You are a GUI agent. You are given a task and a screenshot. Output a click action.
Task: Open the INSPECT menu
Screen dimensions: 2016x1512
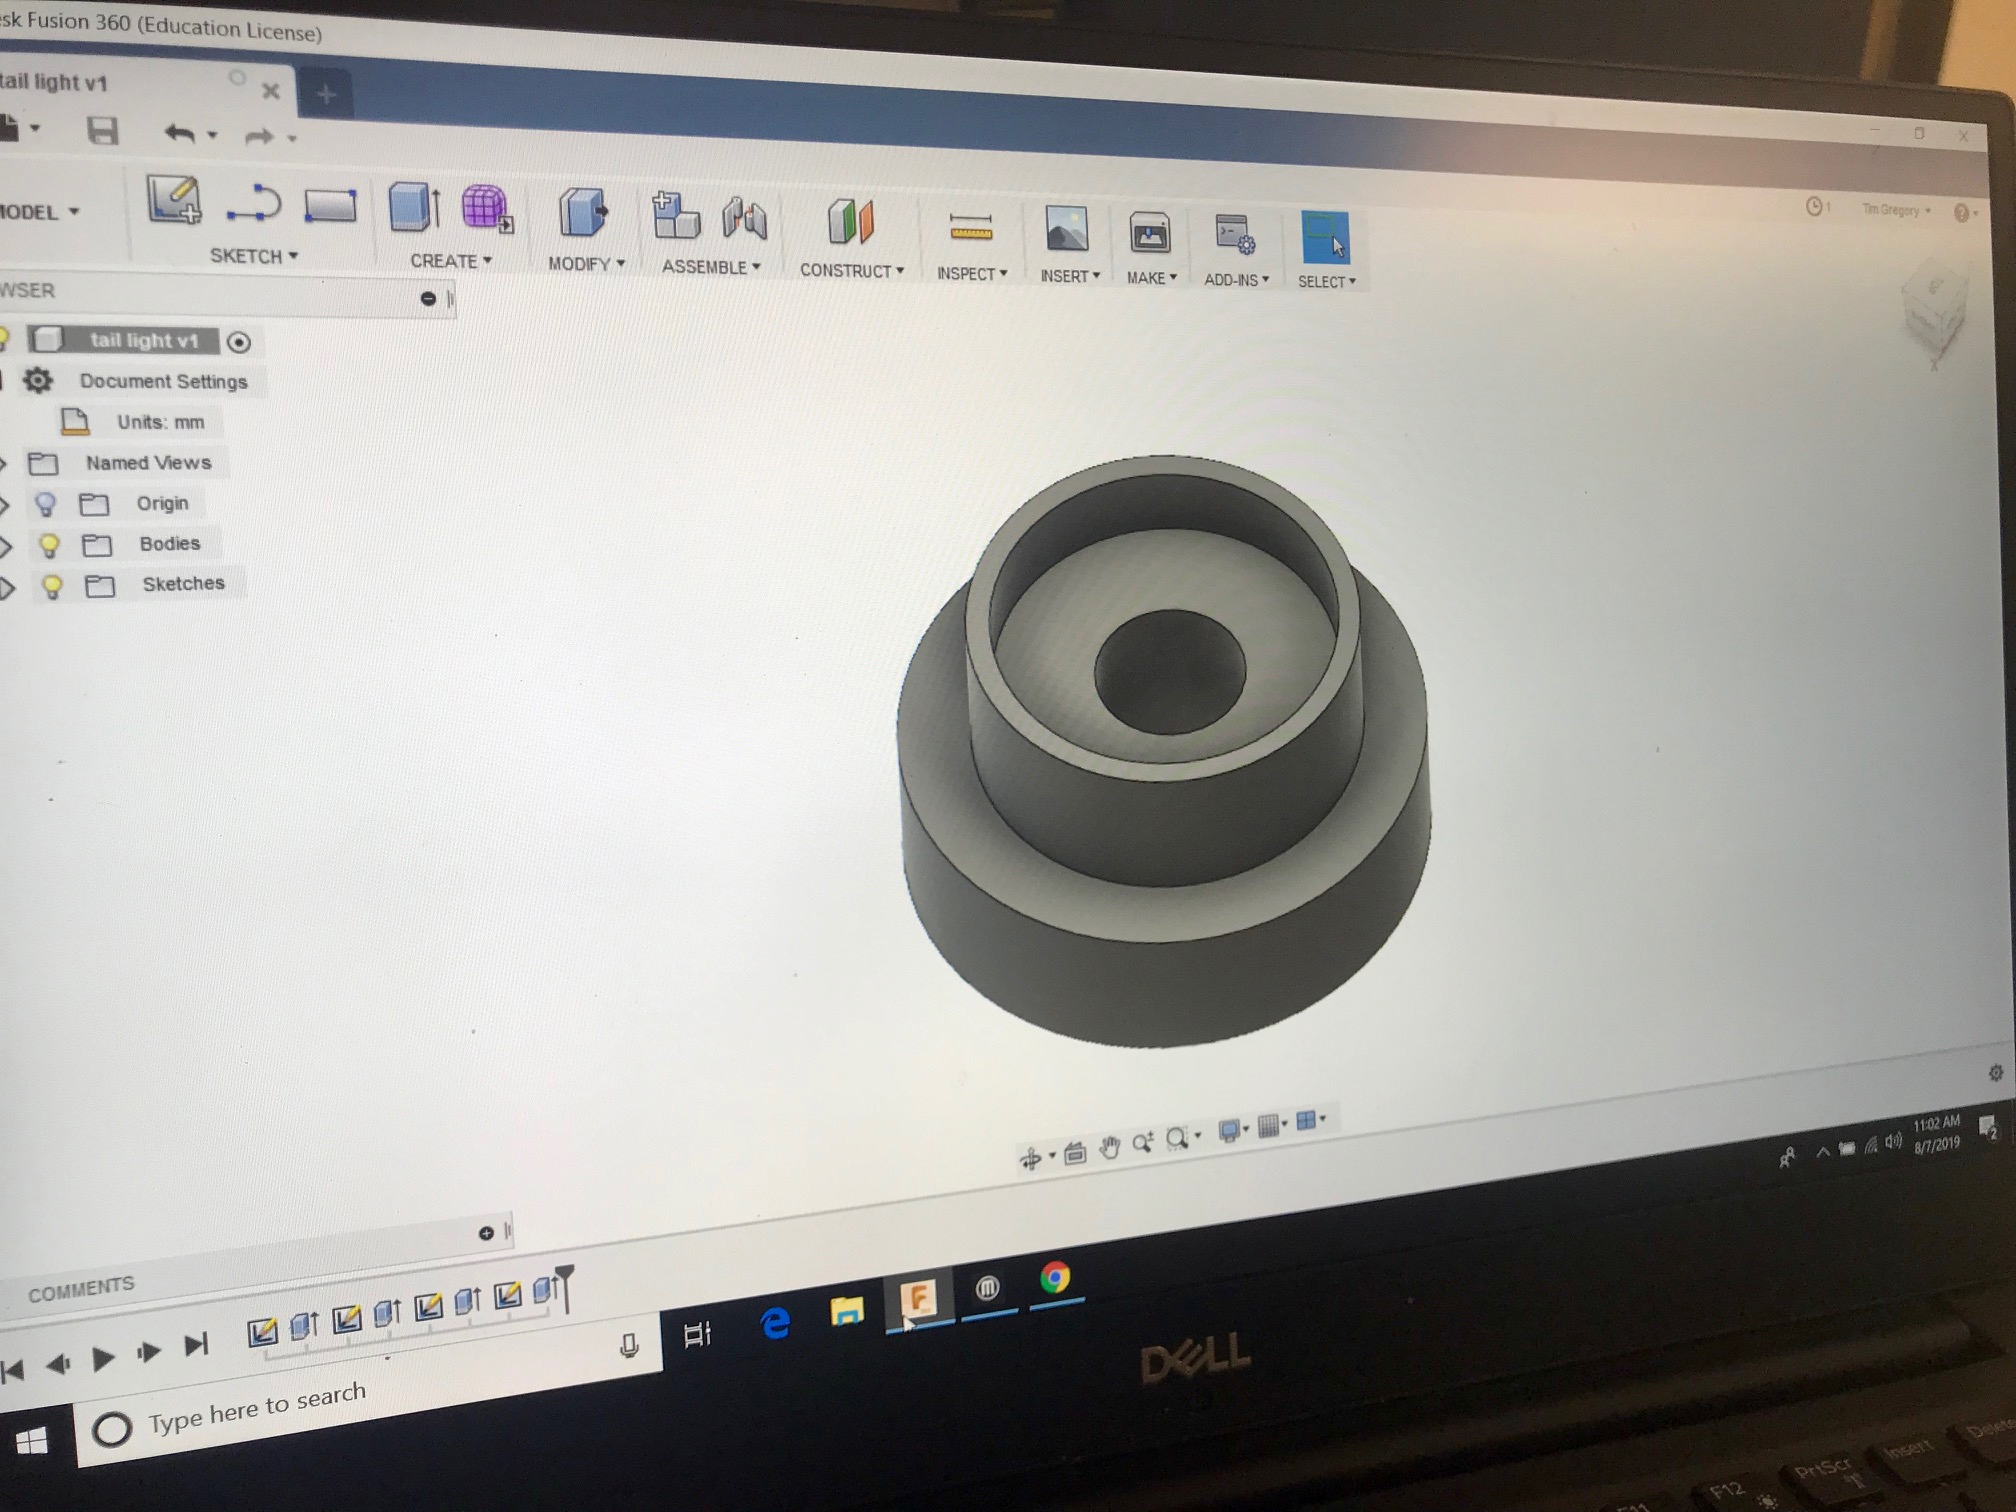click(971, 274)
